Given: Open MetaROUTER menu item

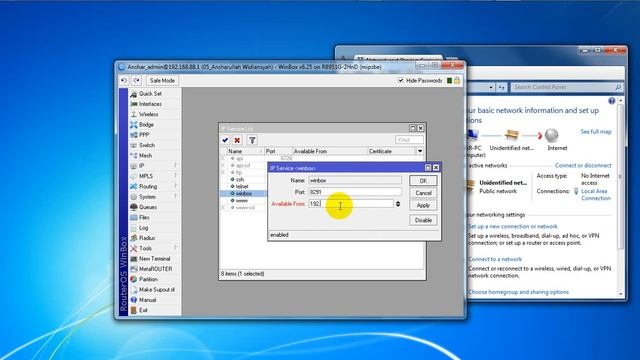Looking at the screenshot, I should click(155, 269).
